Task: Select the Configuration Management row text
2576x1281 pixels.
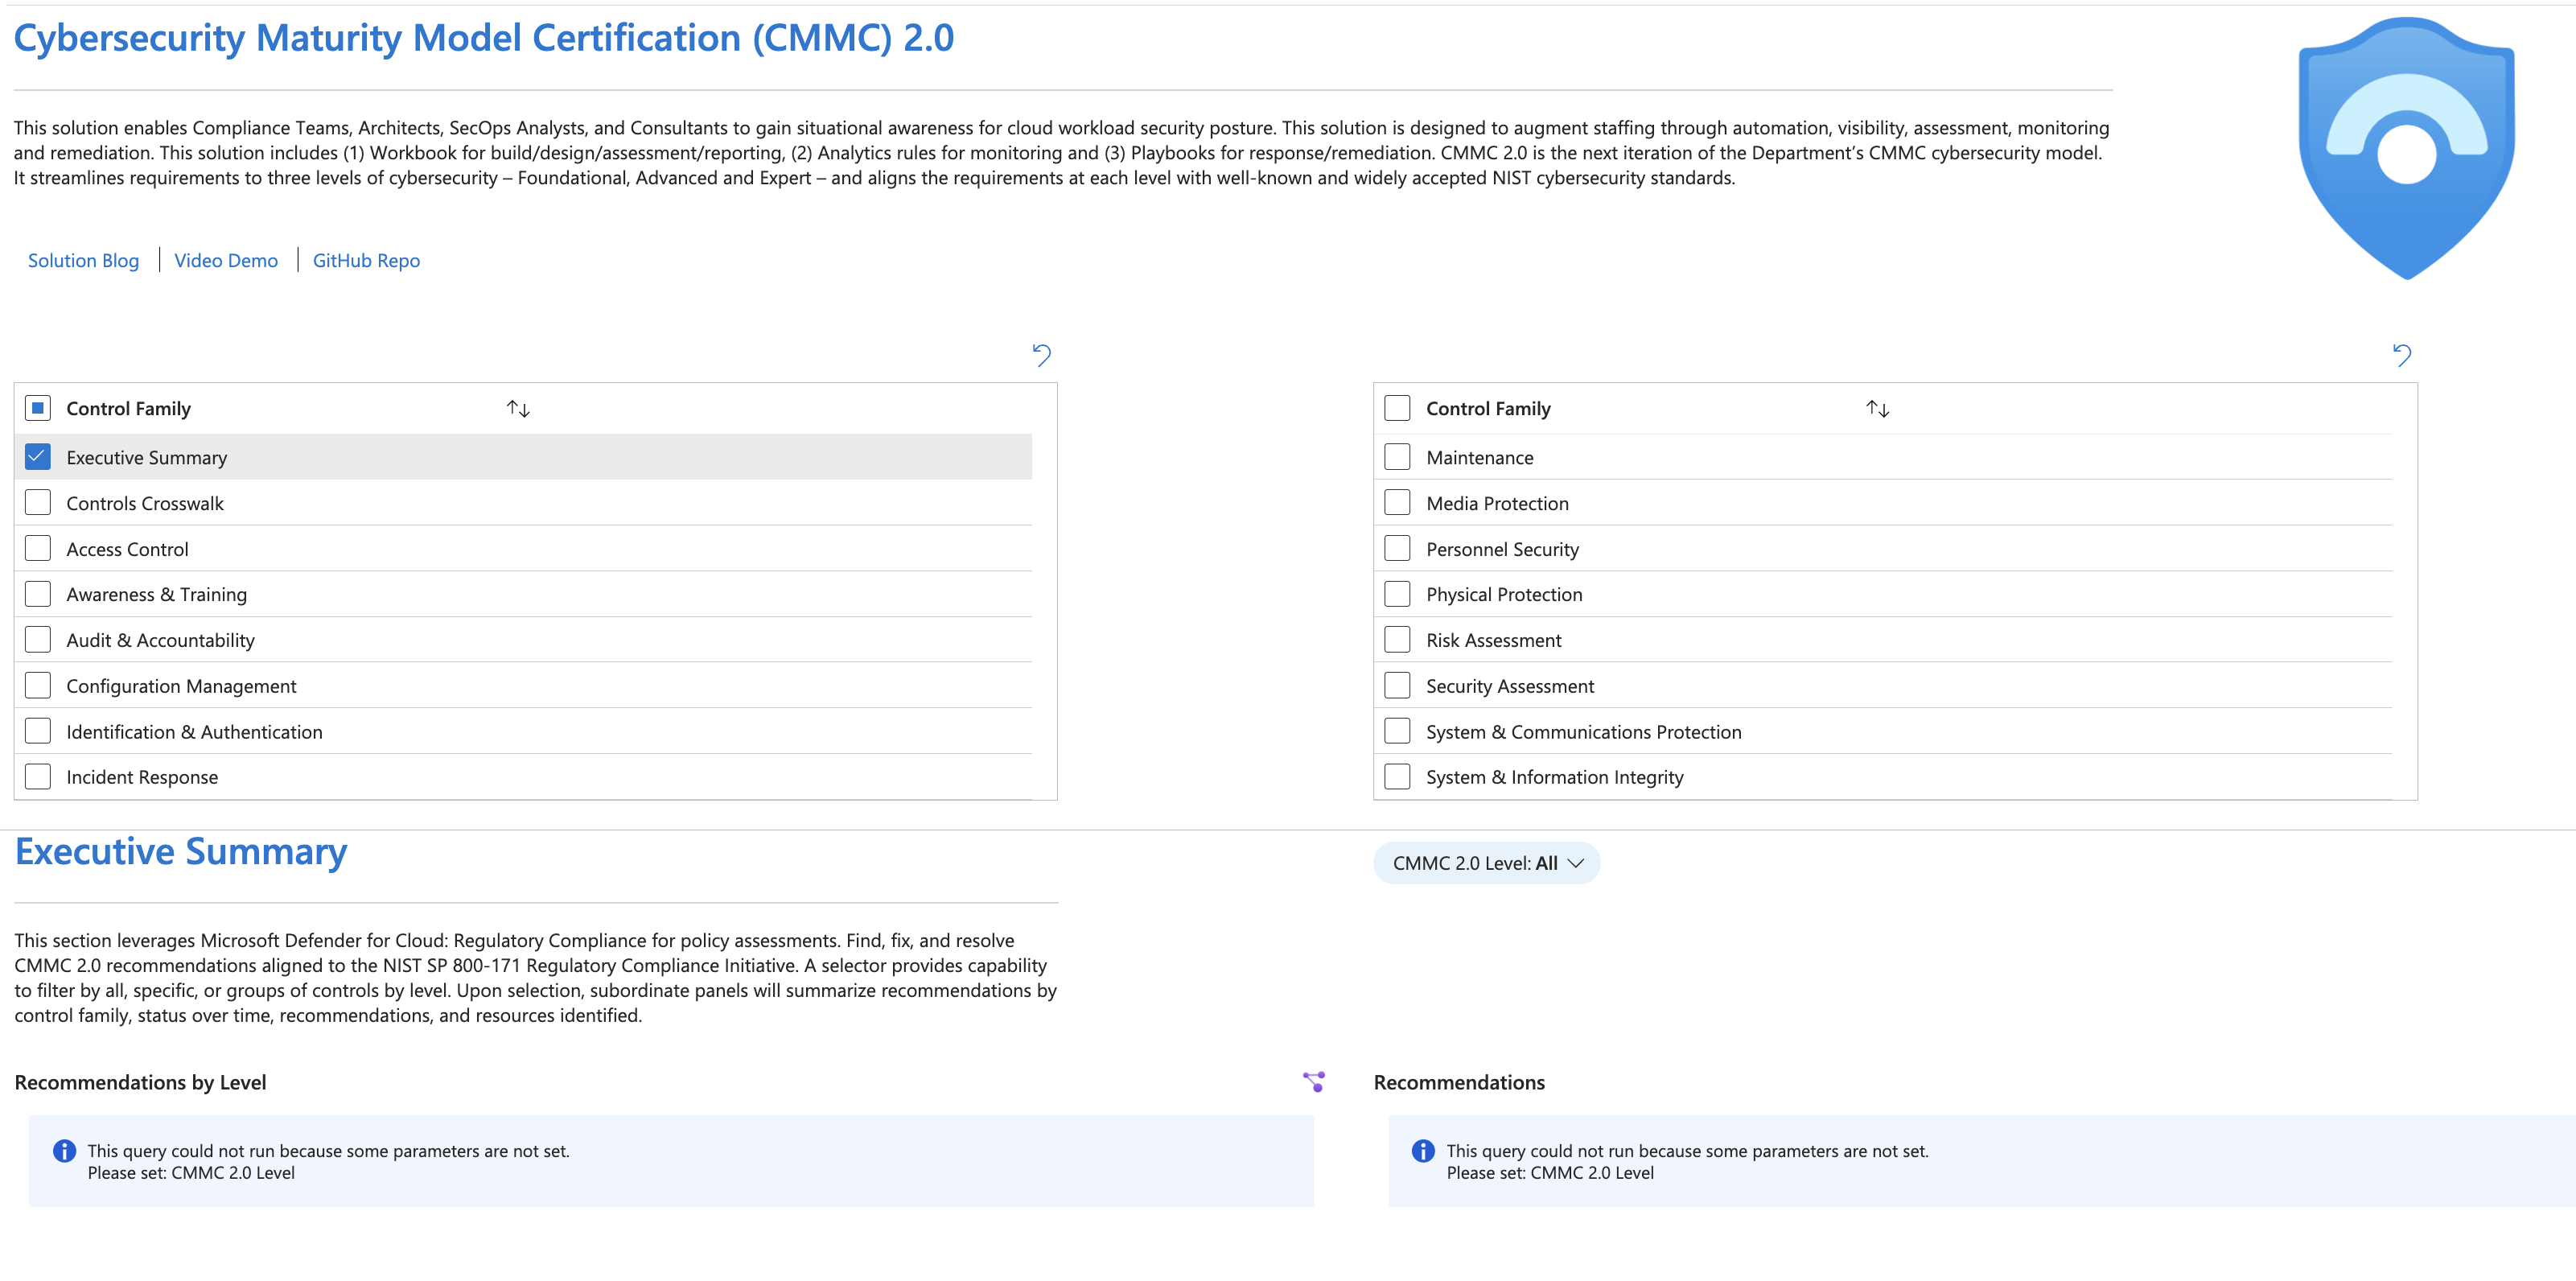Action: [x=181, y=687]
